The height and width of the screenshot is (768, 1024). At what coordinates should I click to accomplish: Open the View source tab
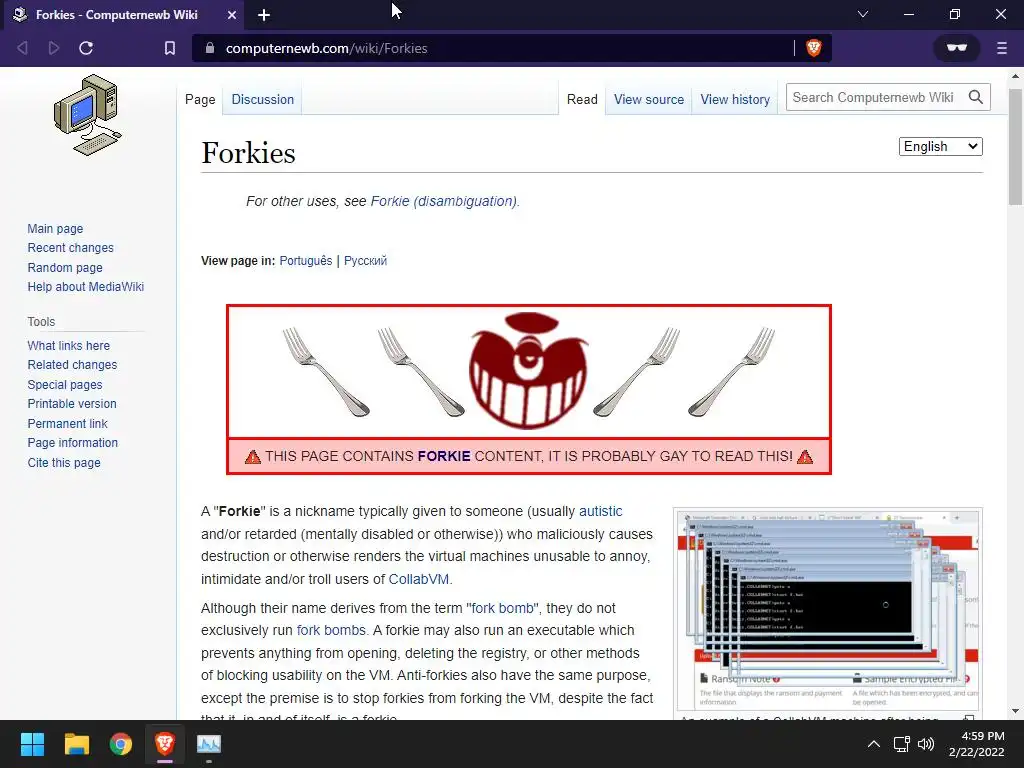pos(648,99)
